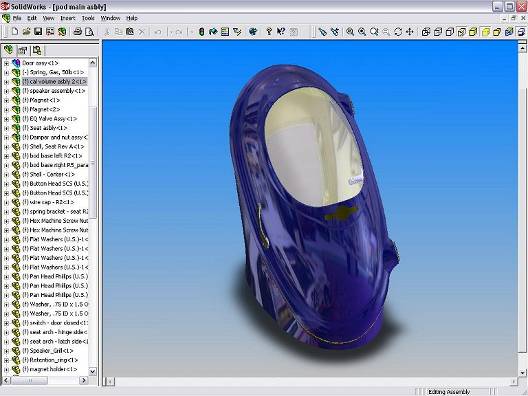Expand the Door assy<1> node
Image resolution: width=528 pixels, height=396 pixels.
pyautogui.click(x=6, y=63)
